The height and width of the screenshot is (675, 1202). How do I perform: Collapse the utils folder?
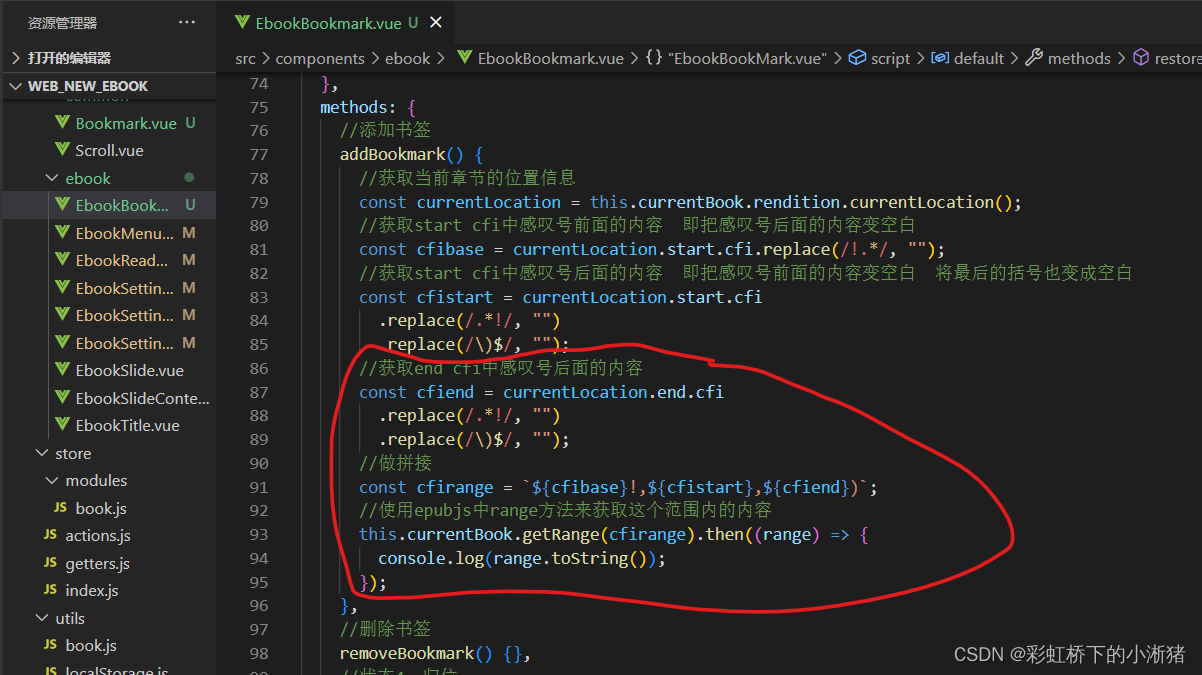click(69, 618)
